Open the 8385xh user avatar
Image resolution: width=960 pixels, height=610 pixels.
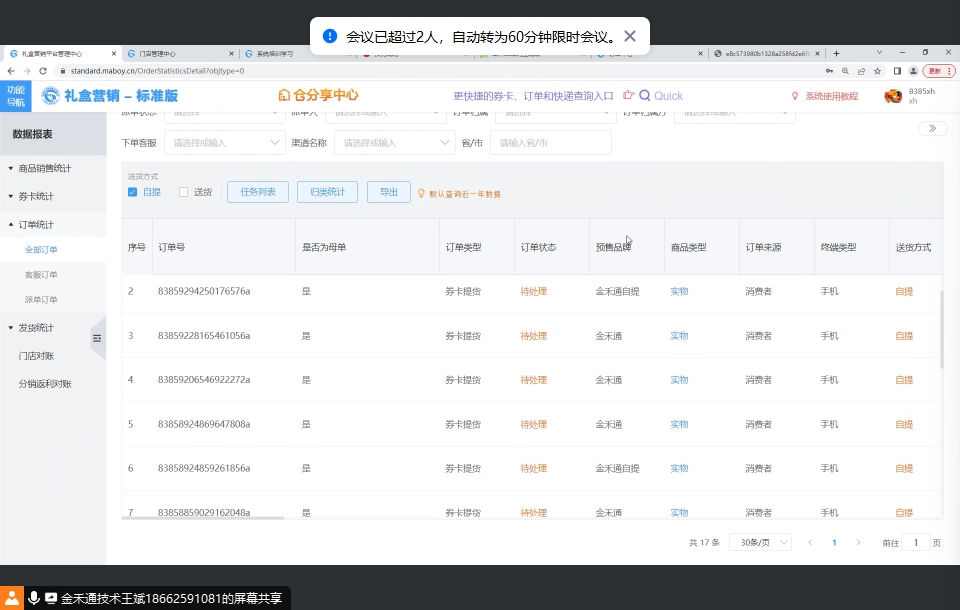(893, 96)
